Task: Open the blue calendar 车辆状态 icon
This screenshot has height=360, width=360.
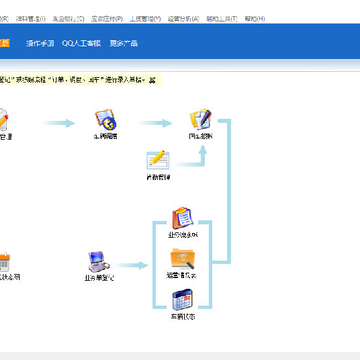Action: coord(183,300)
